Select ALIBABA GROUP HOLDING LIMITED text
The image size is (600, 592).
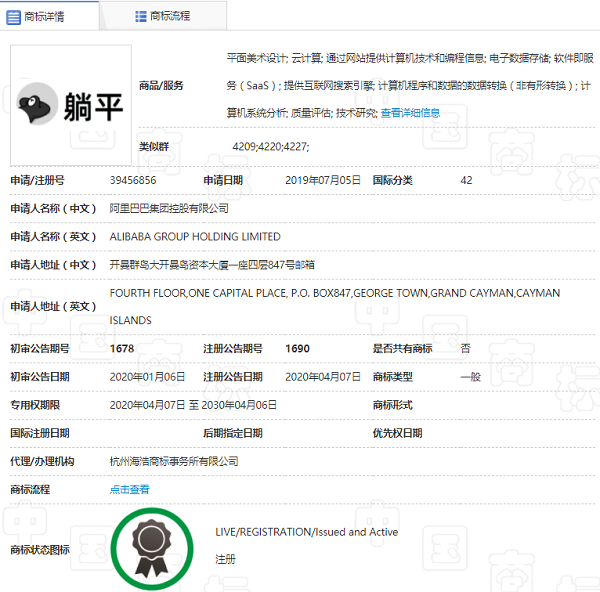[x=195, y=237]
